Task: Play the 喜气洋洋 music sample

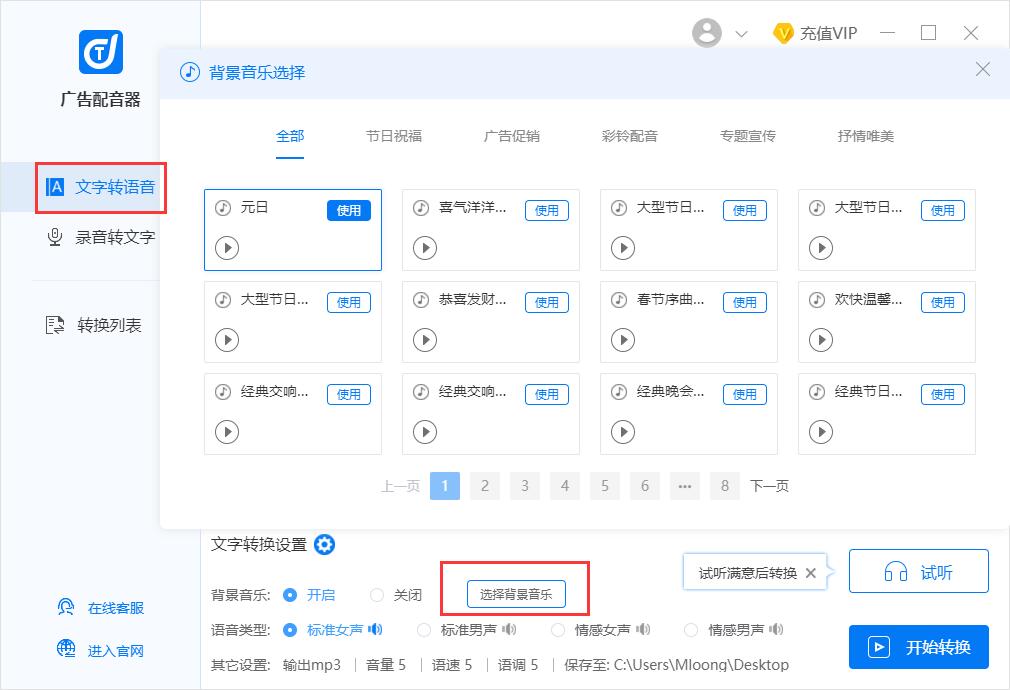Action: coord(425,248)
